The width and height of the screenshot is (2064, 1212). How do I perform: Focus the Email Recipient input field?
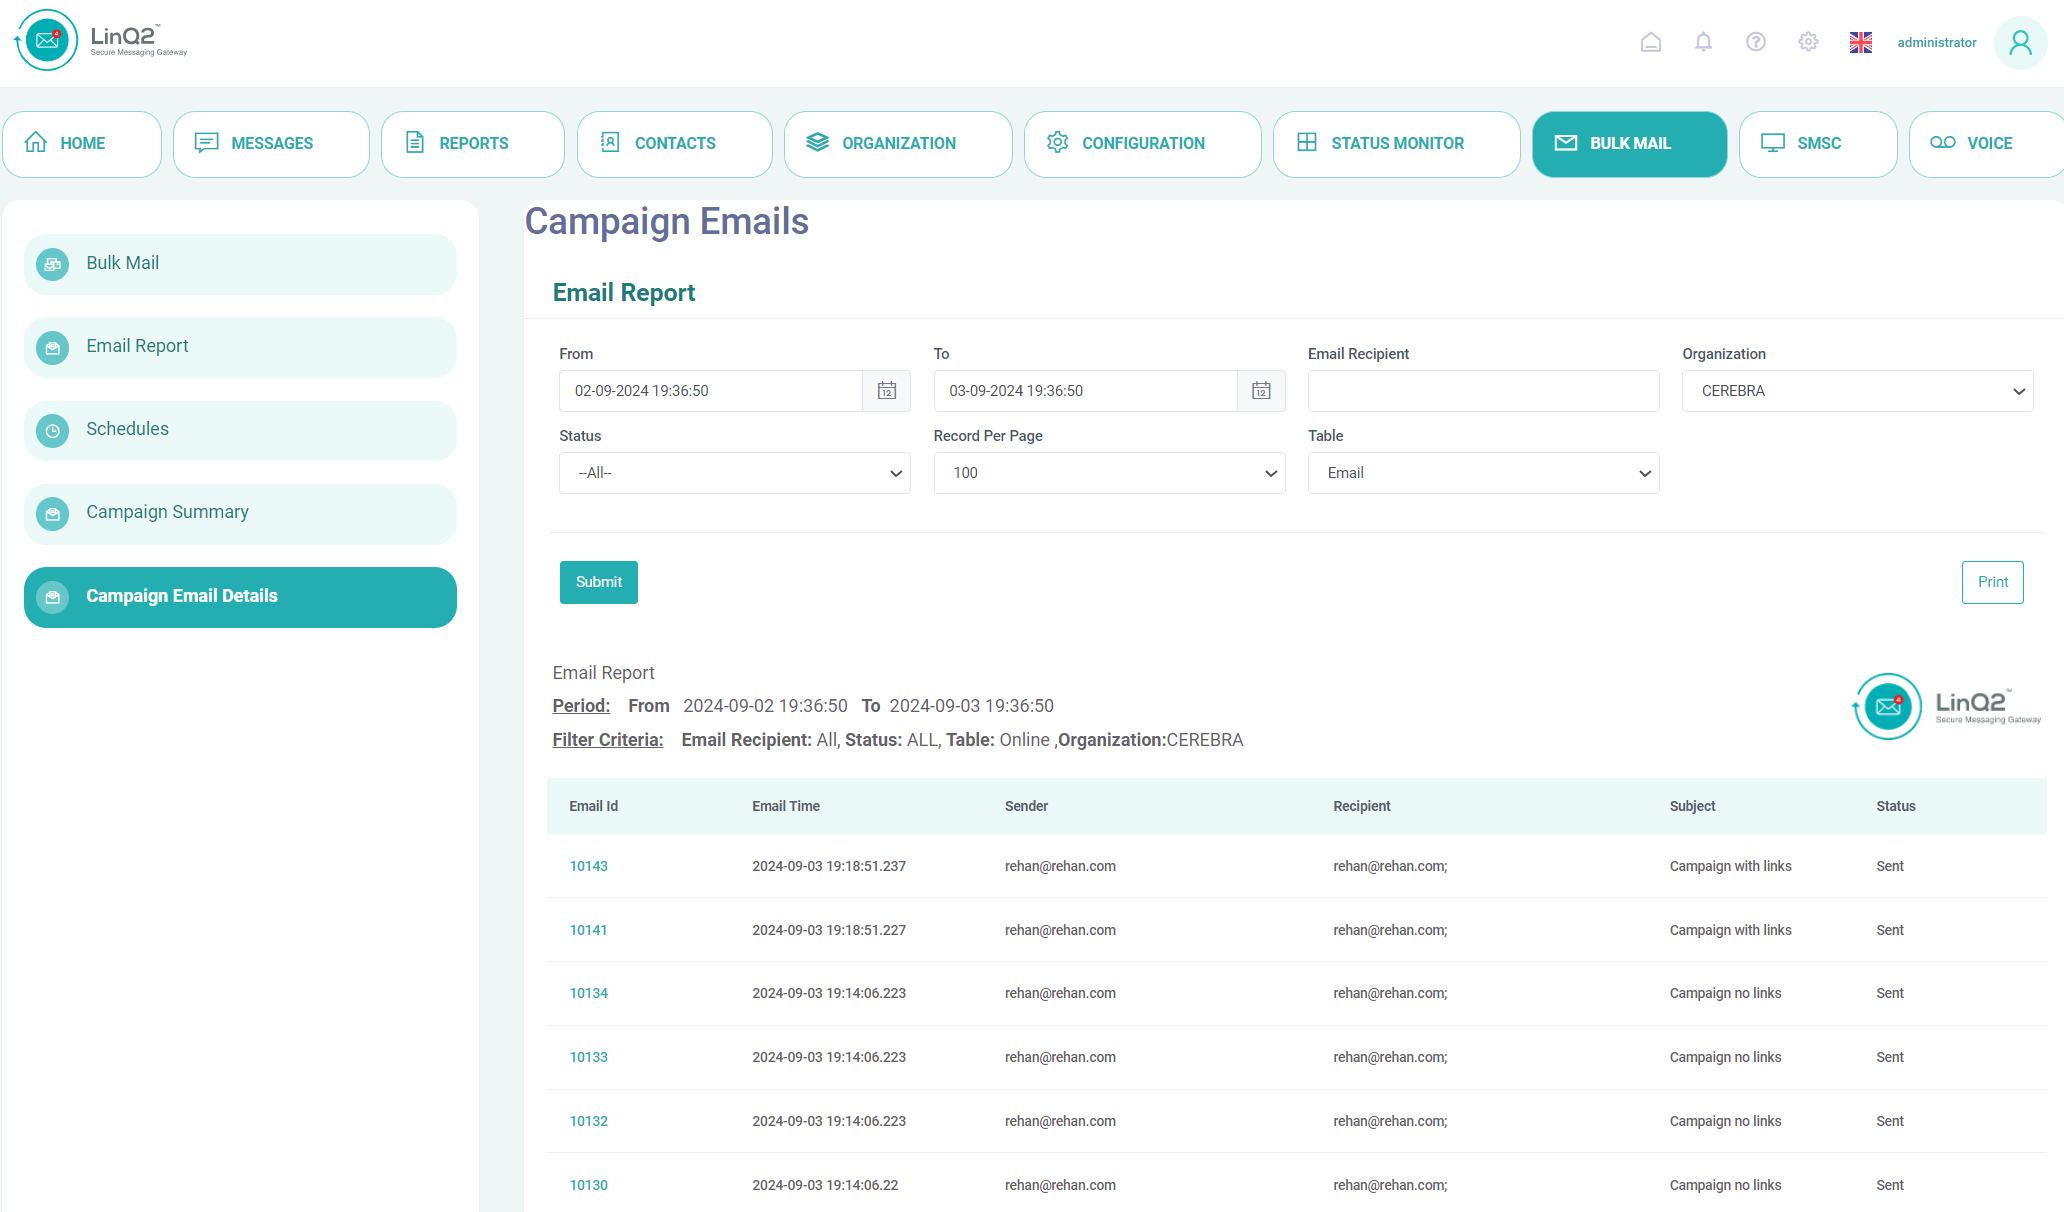click(1483, 391)
